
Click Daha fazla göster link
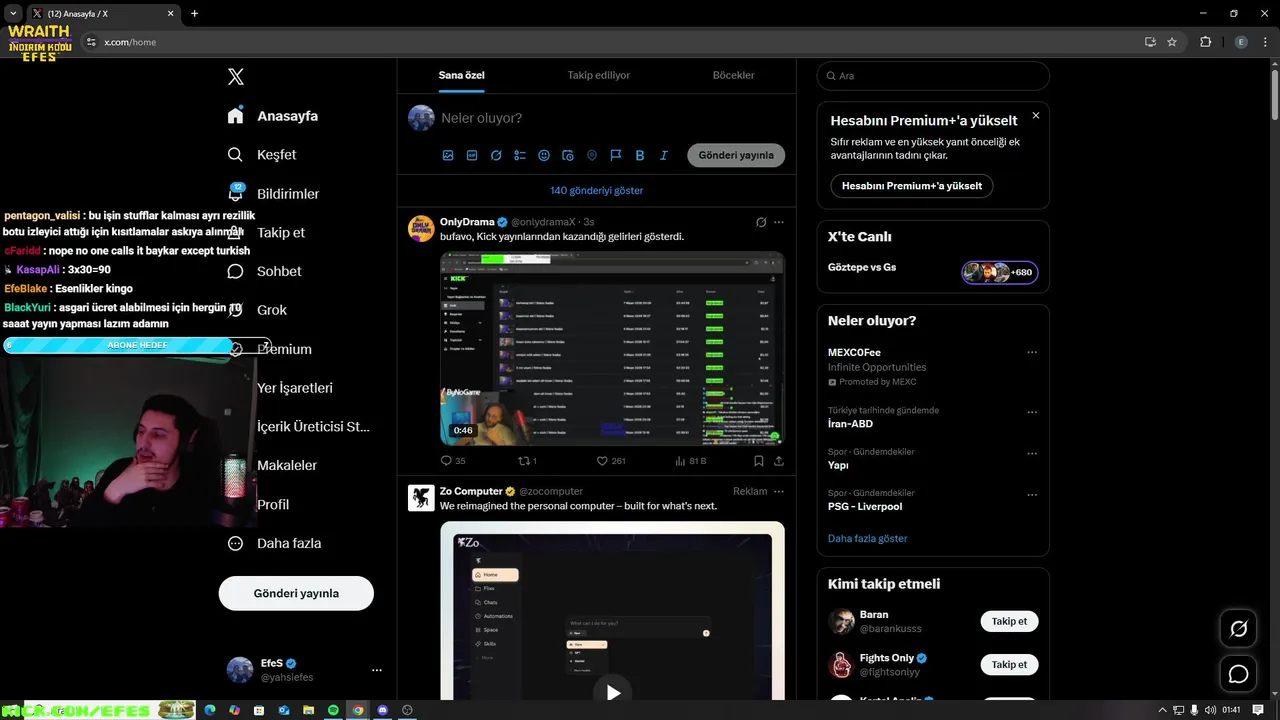867,538
